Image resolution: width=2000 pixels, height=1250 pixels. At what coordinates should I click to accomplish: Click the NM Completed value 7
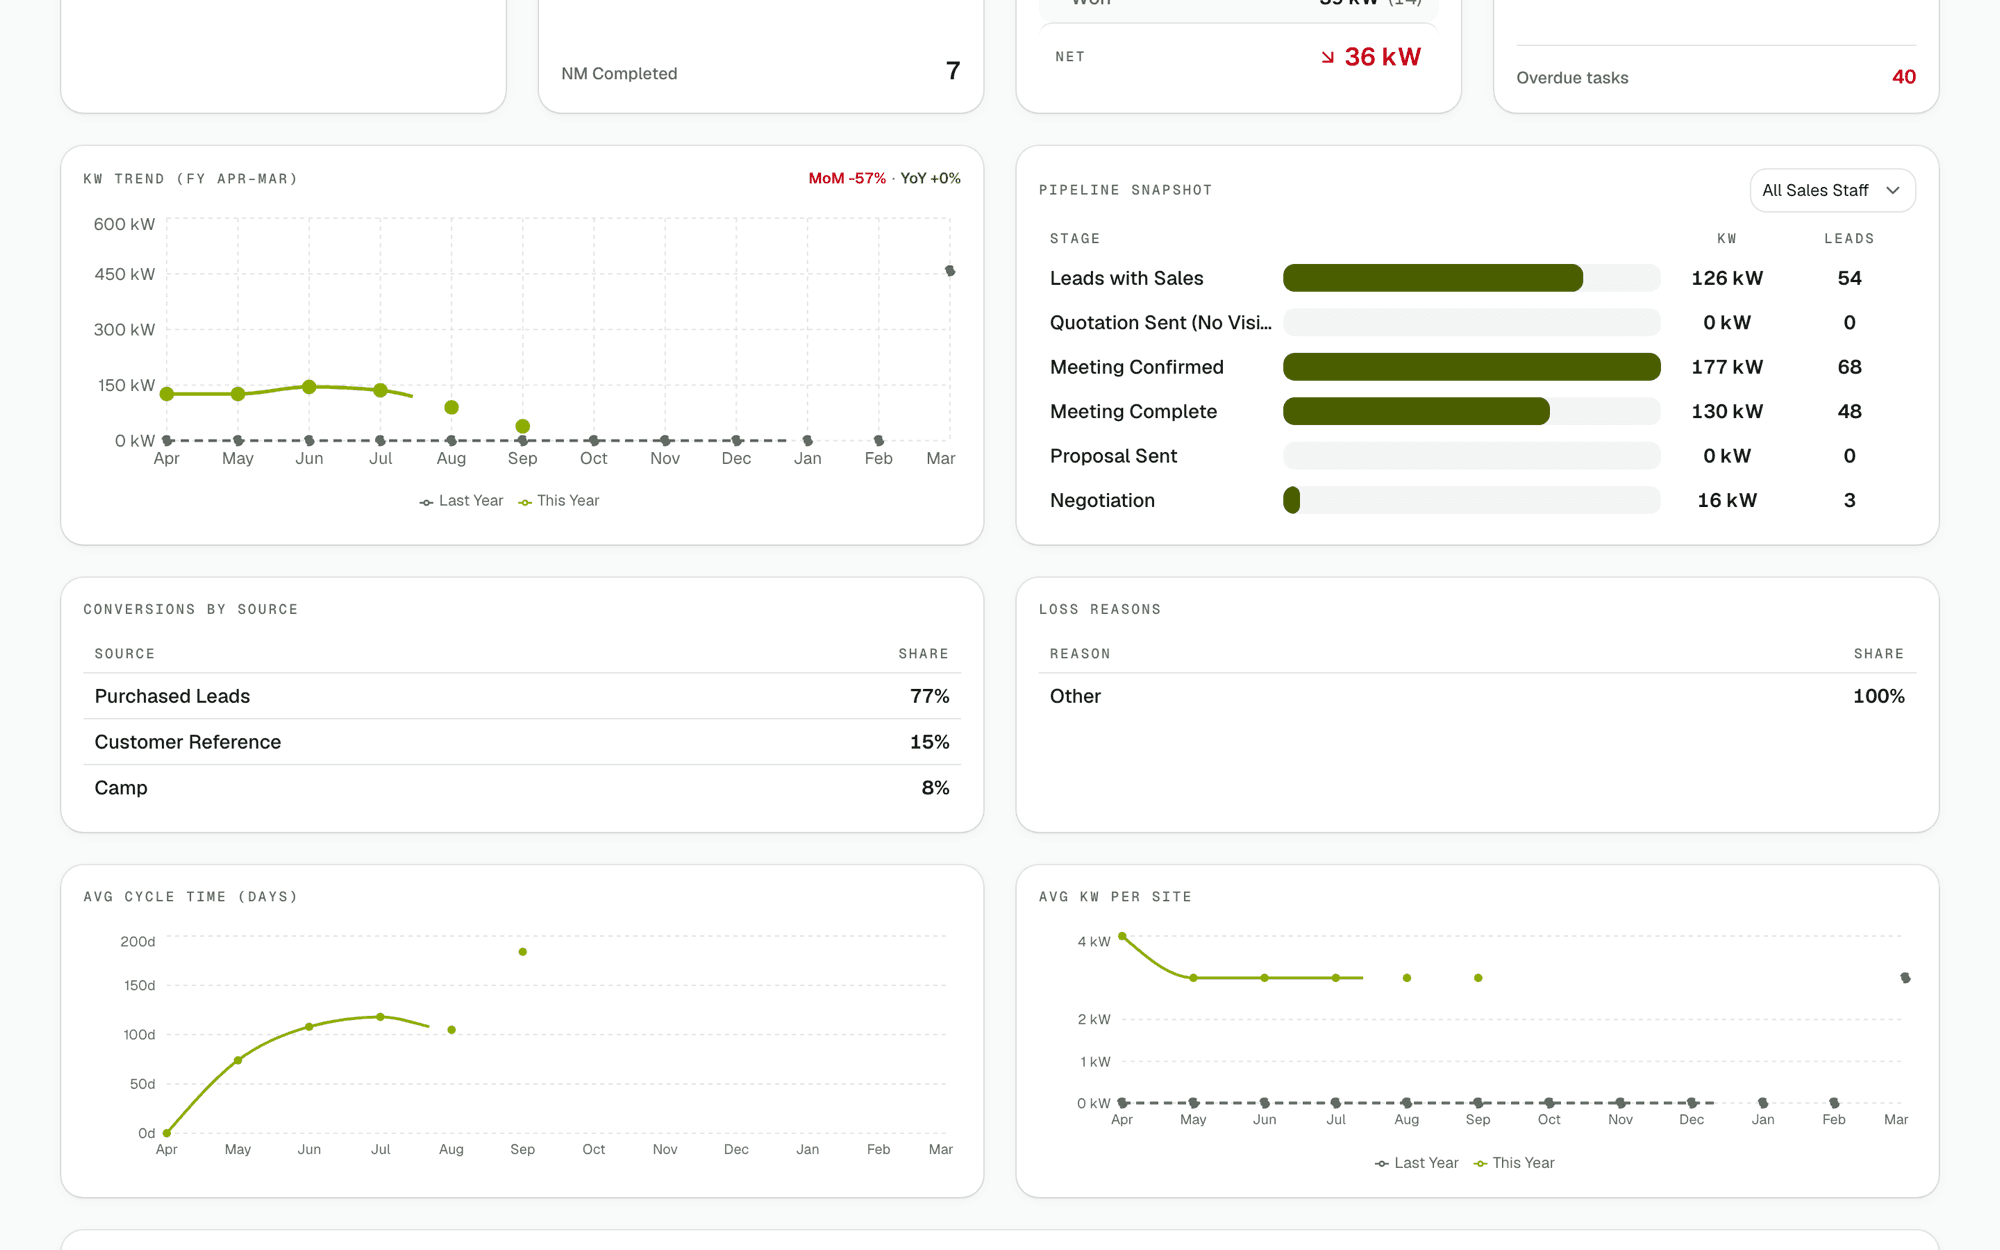[953, 71]
